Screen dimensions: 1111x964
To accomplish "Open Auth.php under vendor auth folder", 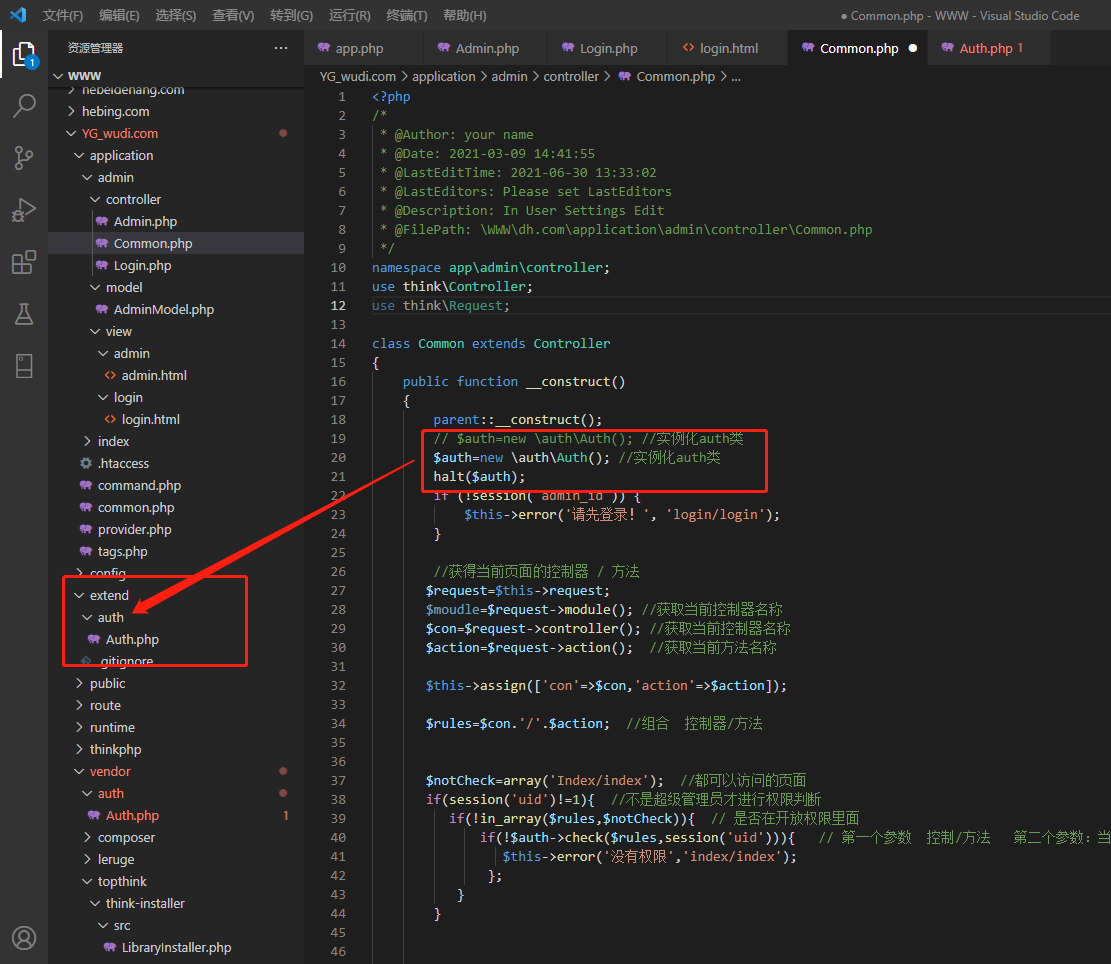I will (132, 815).
